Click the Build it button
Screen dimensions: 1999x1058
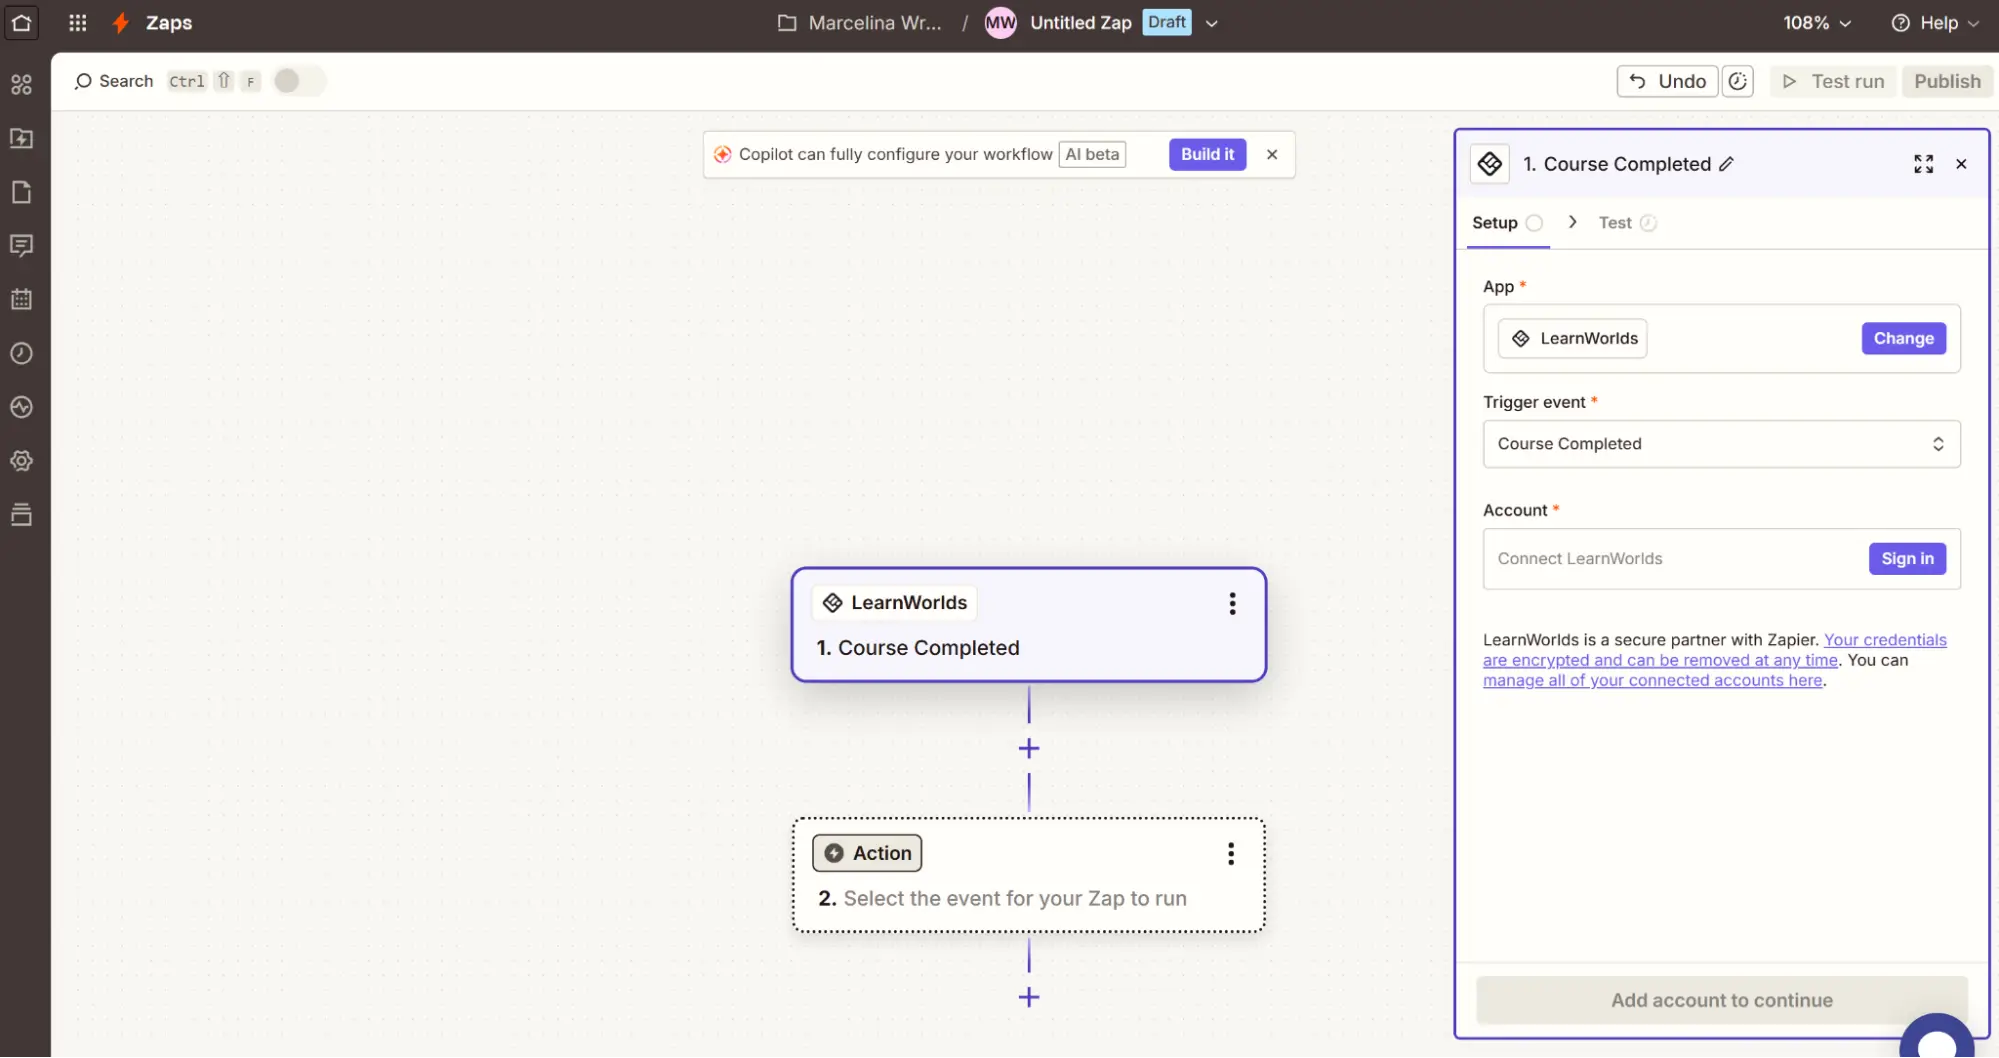(1207, 154)
